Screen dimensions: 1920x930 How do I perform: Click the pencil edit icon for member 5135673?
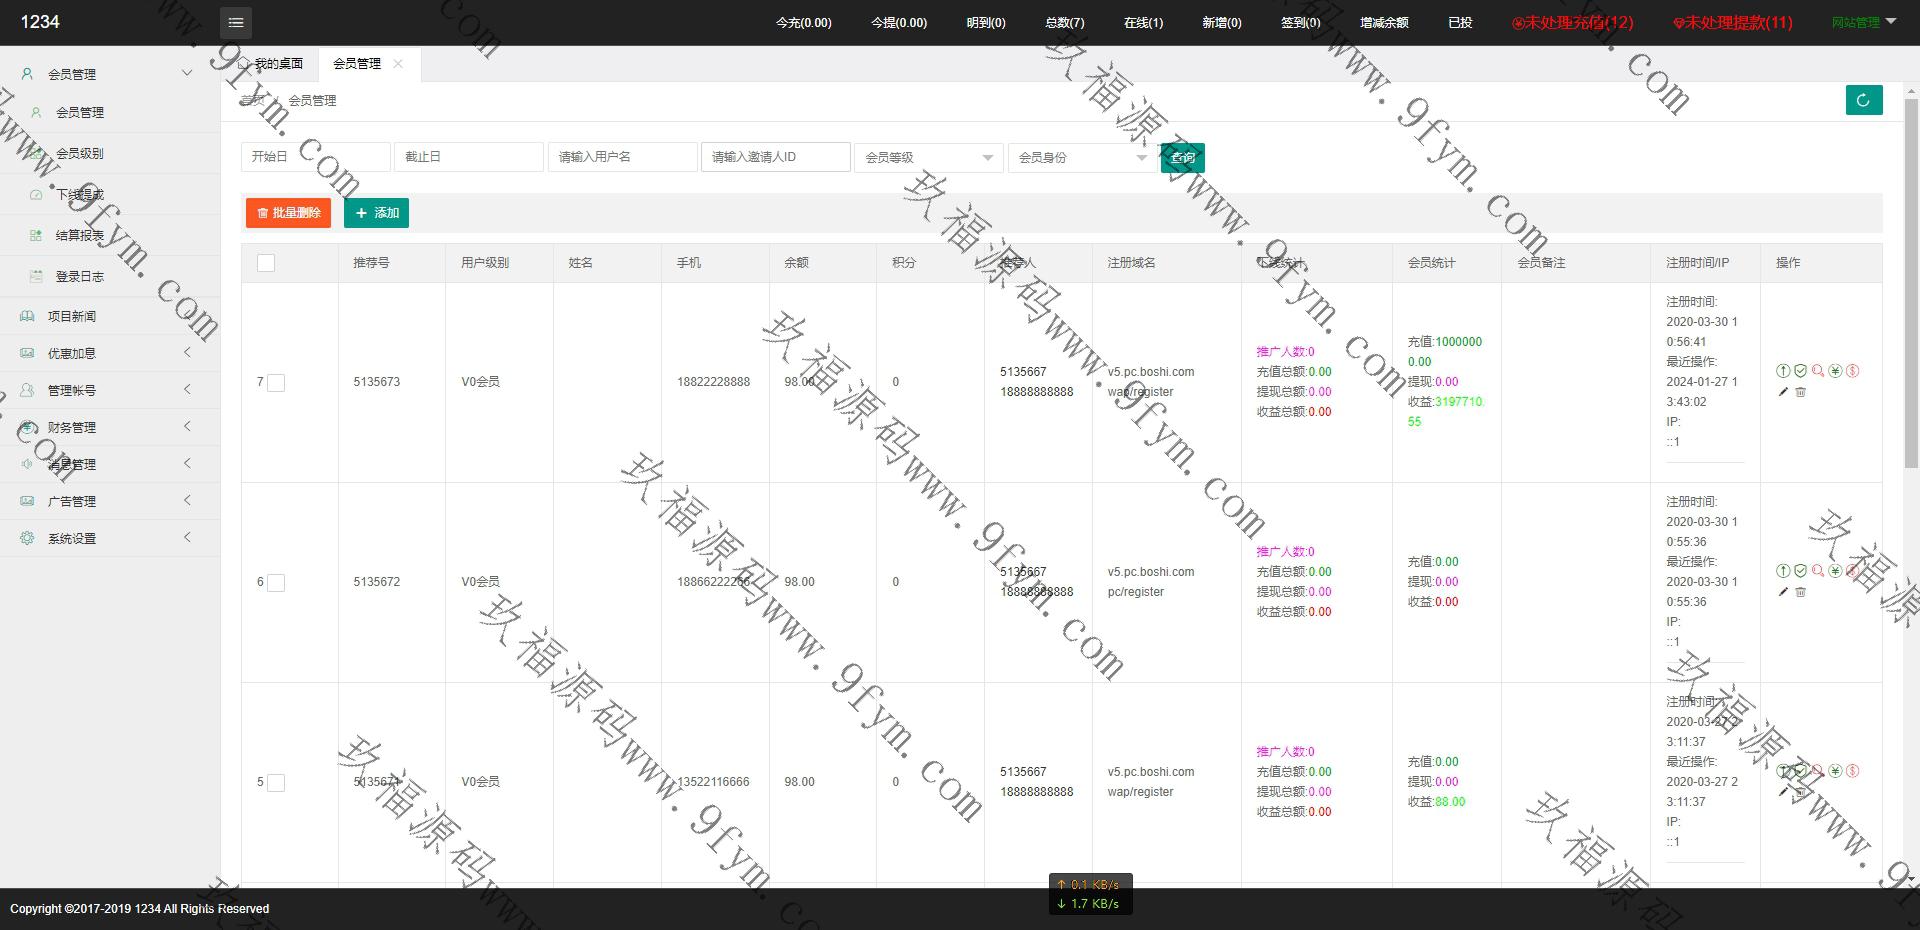(1783, 392)
